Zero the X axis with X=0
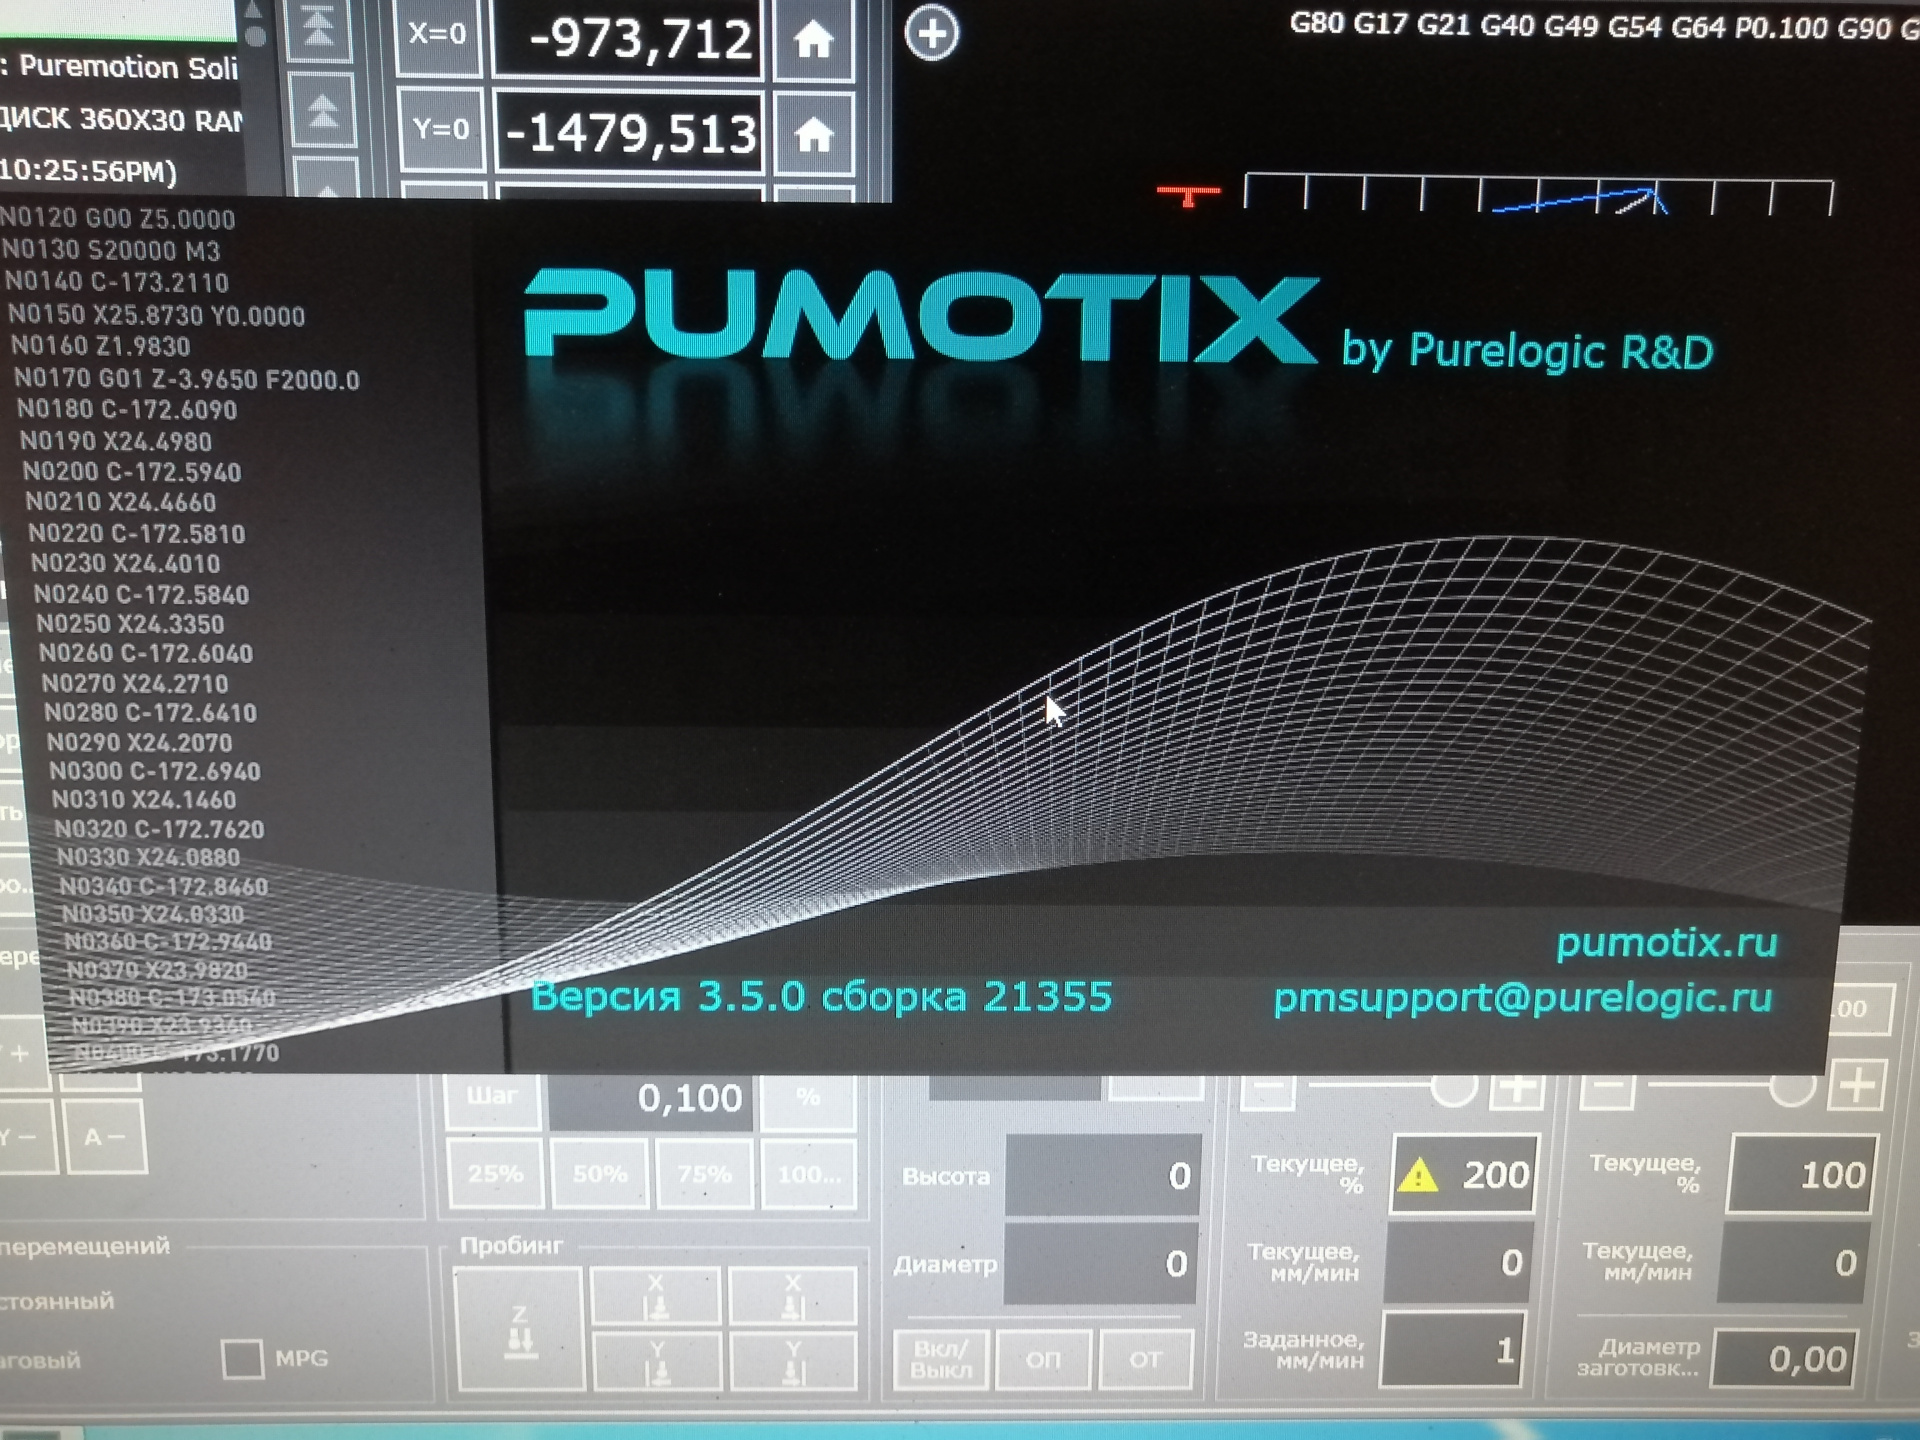This screenshot has height=1440, width=1920. pyautogui.click(x=438, y=35)
